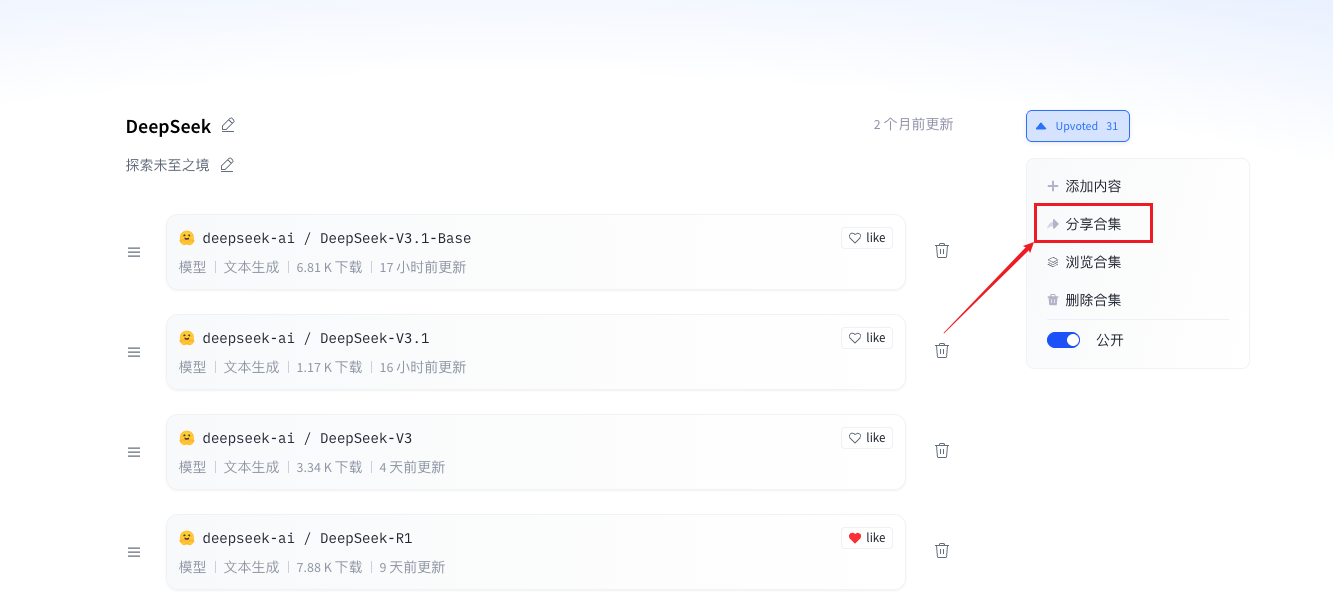
Task: Delete DeepSeek-V3.1 with its trash icon
Action: tap(941, 351)
